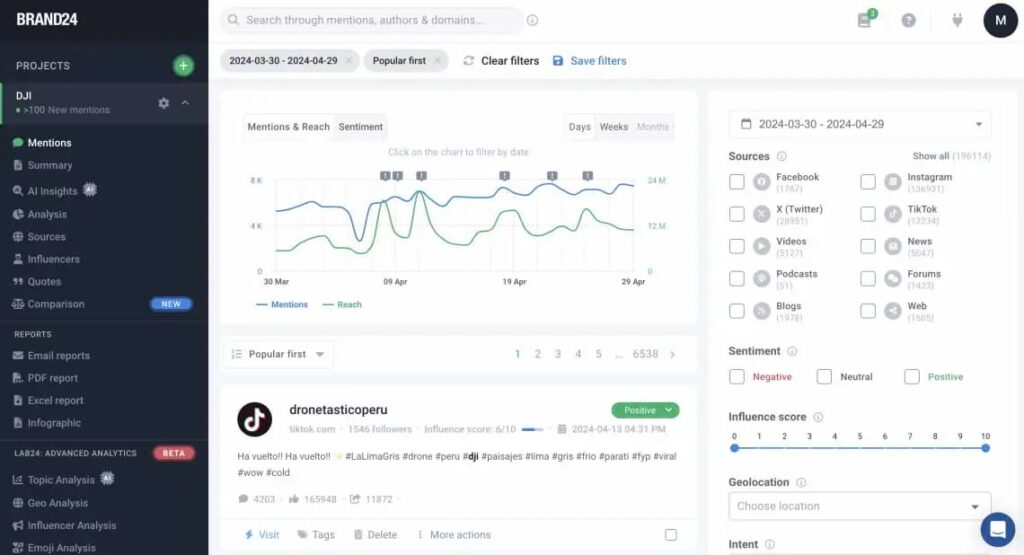The height and width of the screenshot is (555, 1024).
Task: Click the Instagram source icon
Action: click(x=893, y=182)
